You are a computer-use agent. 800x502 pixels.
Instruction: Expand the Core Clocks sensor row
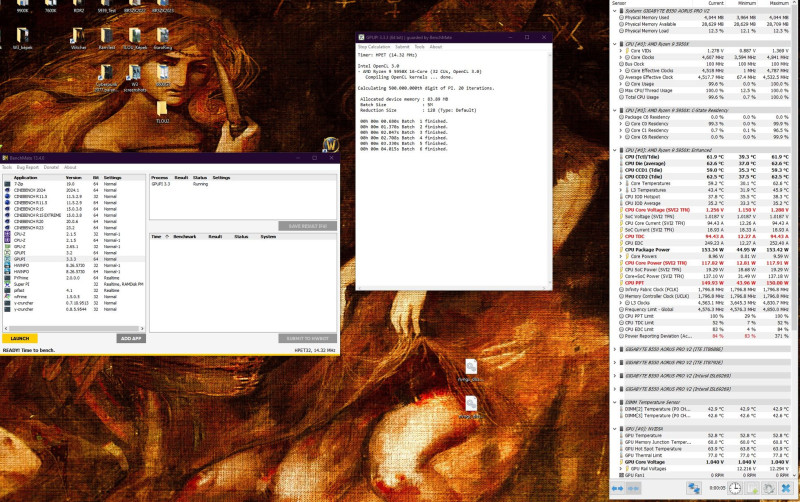pyautogui.click(x=621, y=57)
